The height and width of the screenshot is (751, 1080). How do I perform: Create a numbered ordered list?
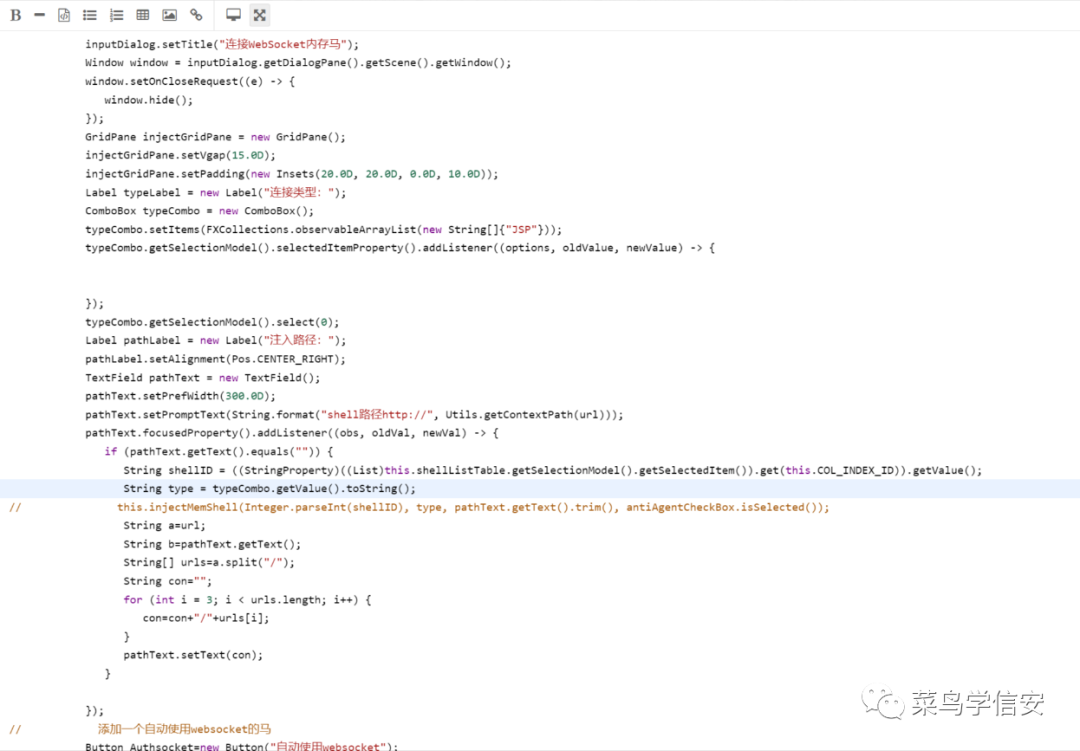[116, 15]
